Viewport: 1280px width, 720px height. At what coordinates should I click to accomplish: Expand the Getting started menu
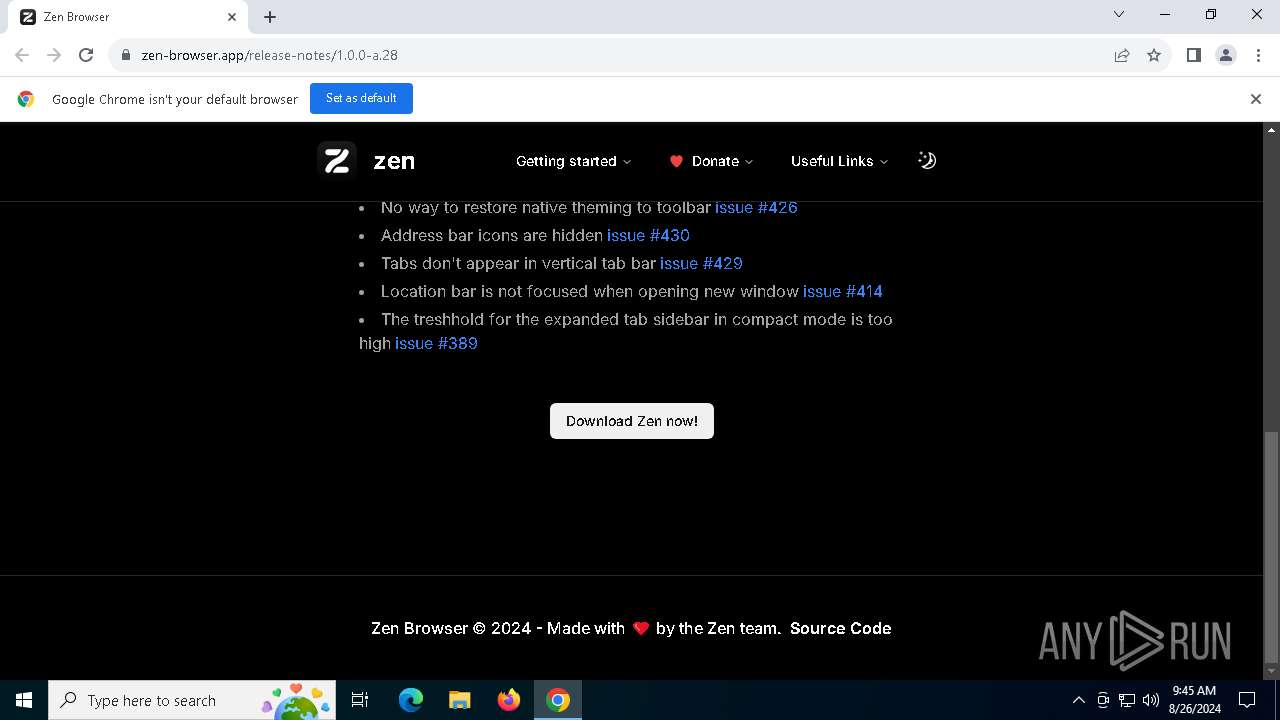[x=573, y=161]
